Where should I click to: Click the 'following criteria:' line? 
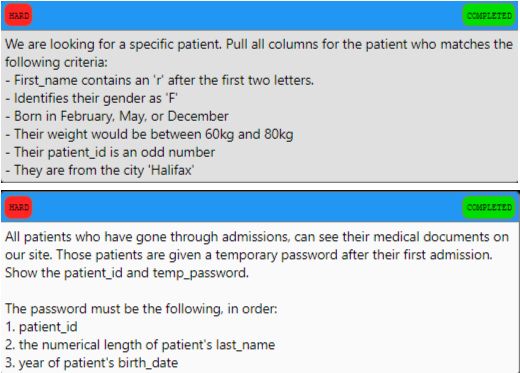pos(56,62)
